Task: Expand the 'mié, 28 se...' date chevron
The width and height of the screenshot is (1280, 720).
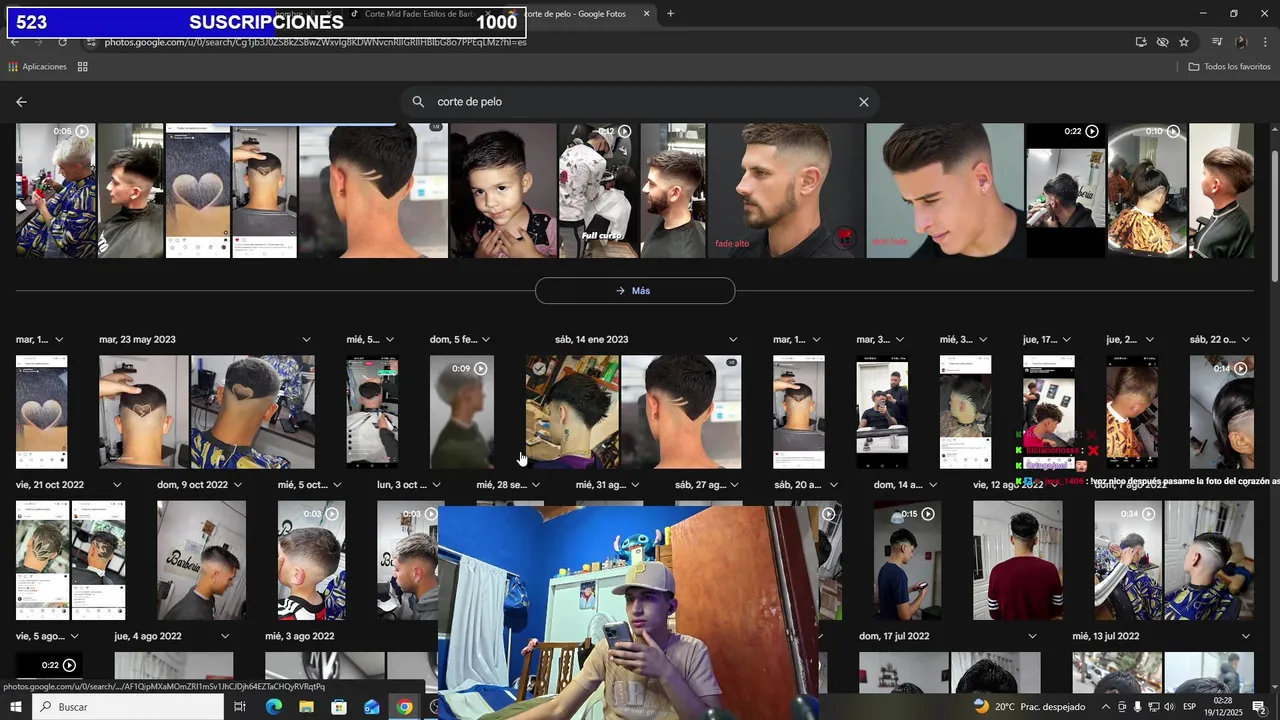Action: point(536,485)
